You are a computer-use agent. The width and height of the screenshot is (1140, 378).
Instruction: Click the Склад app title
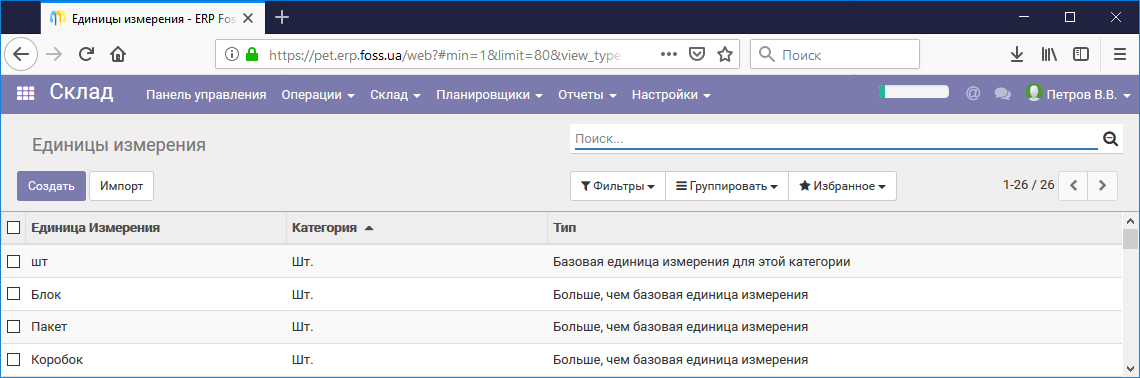pos(81,92)
